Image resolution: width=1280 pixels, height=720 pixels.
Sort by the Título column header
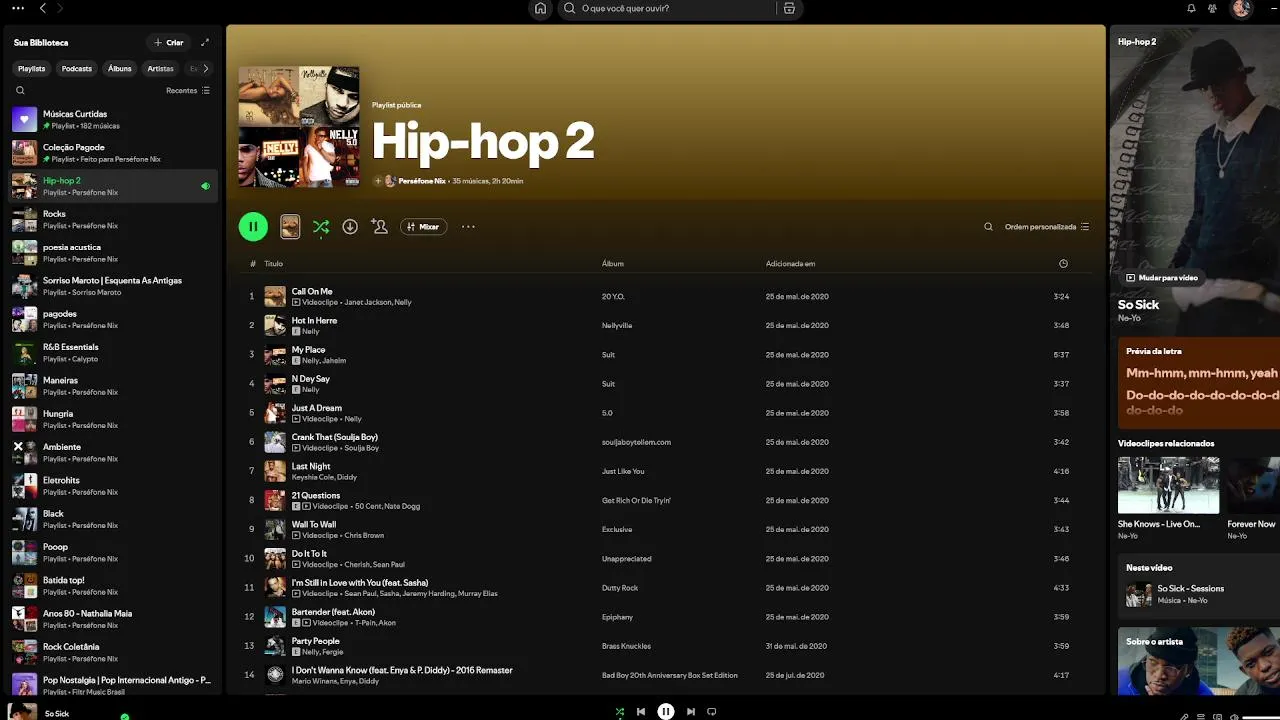pos(273,264)
